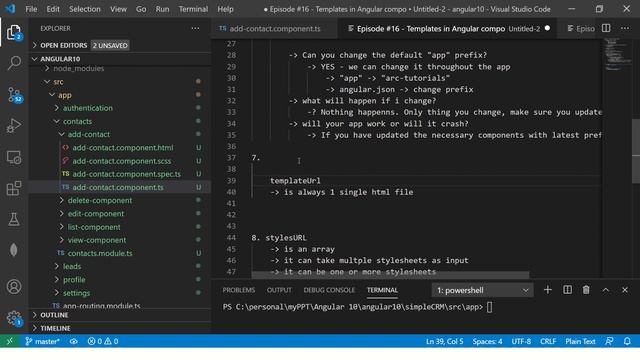The image size is (640, 360).
Task: Open Source Control view with 52 changes
Action: [x=14, y=95]
